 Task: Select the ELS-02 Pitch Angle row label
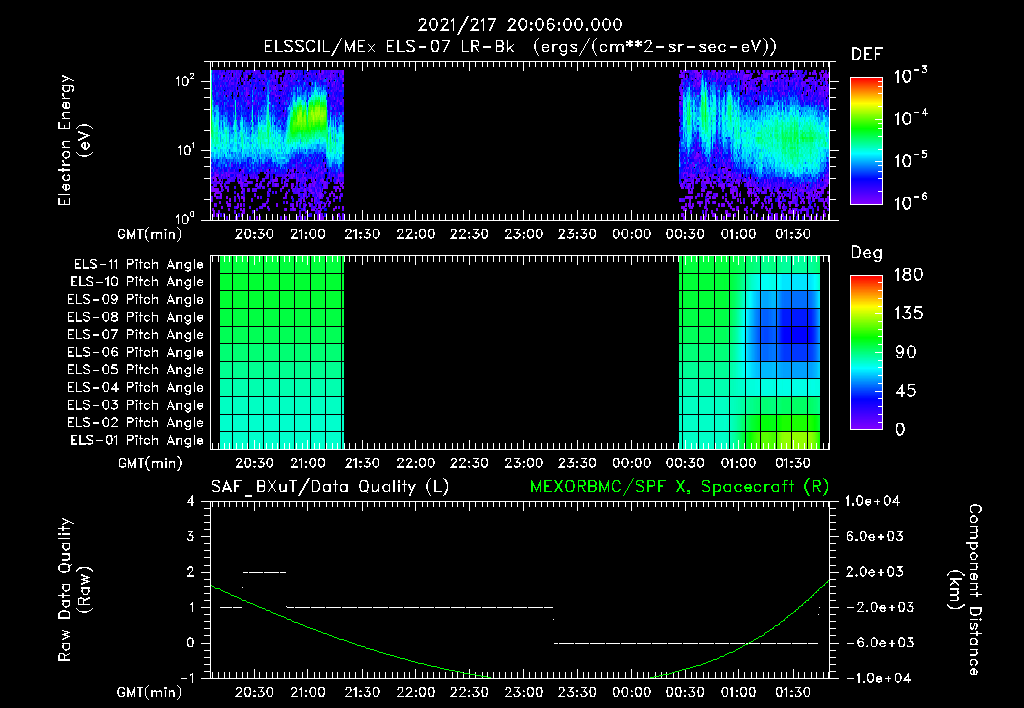point(136,423)
